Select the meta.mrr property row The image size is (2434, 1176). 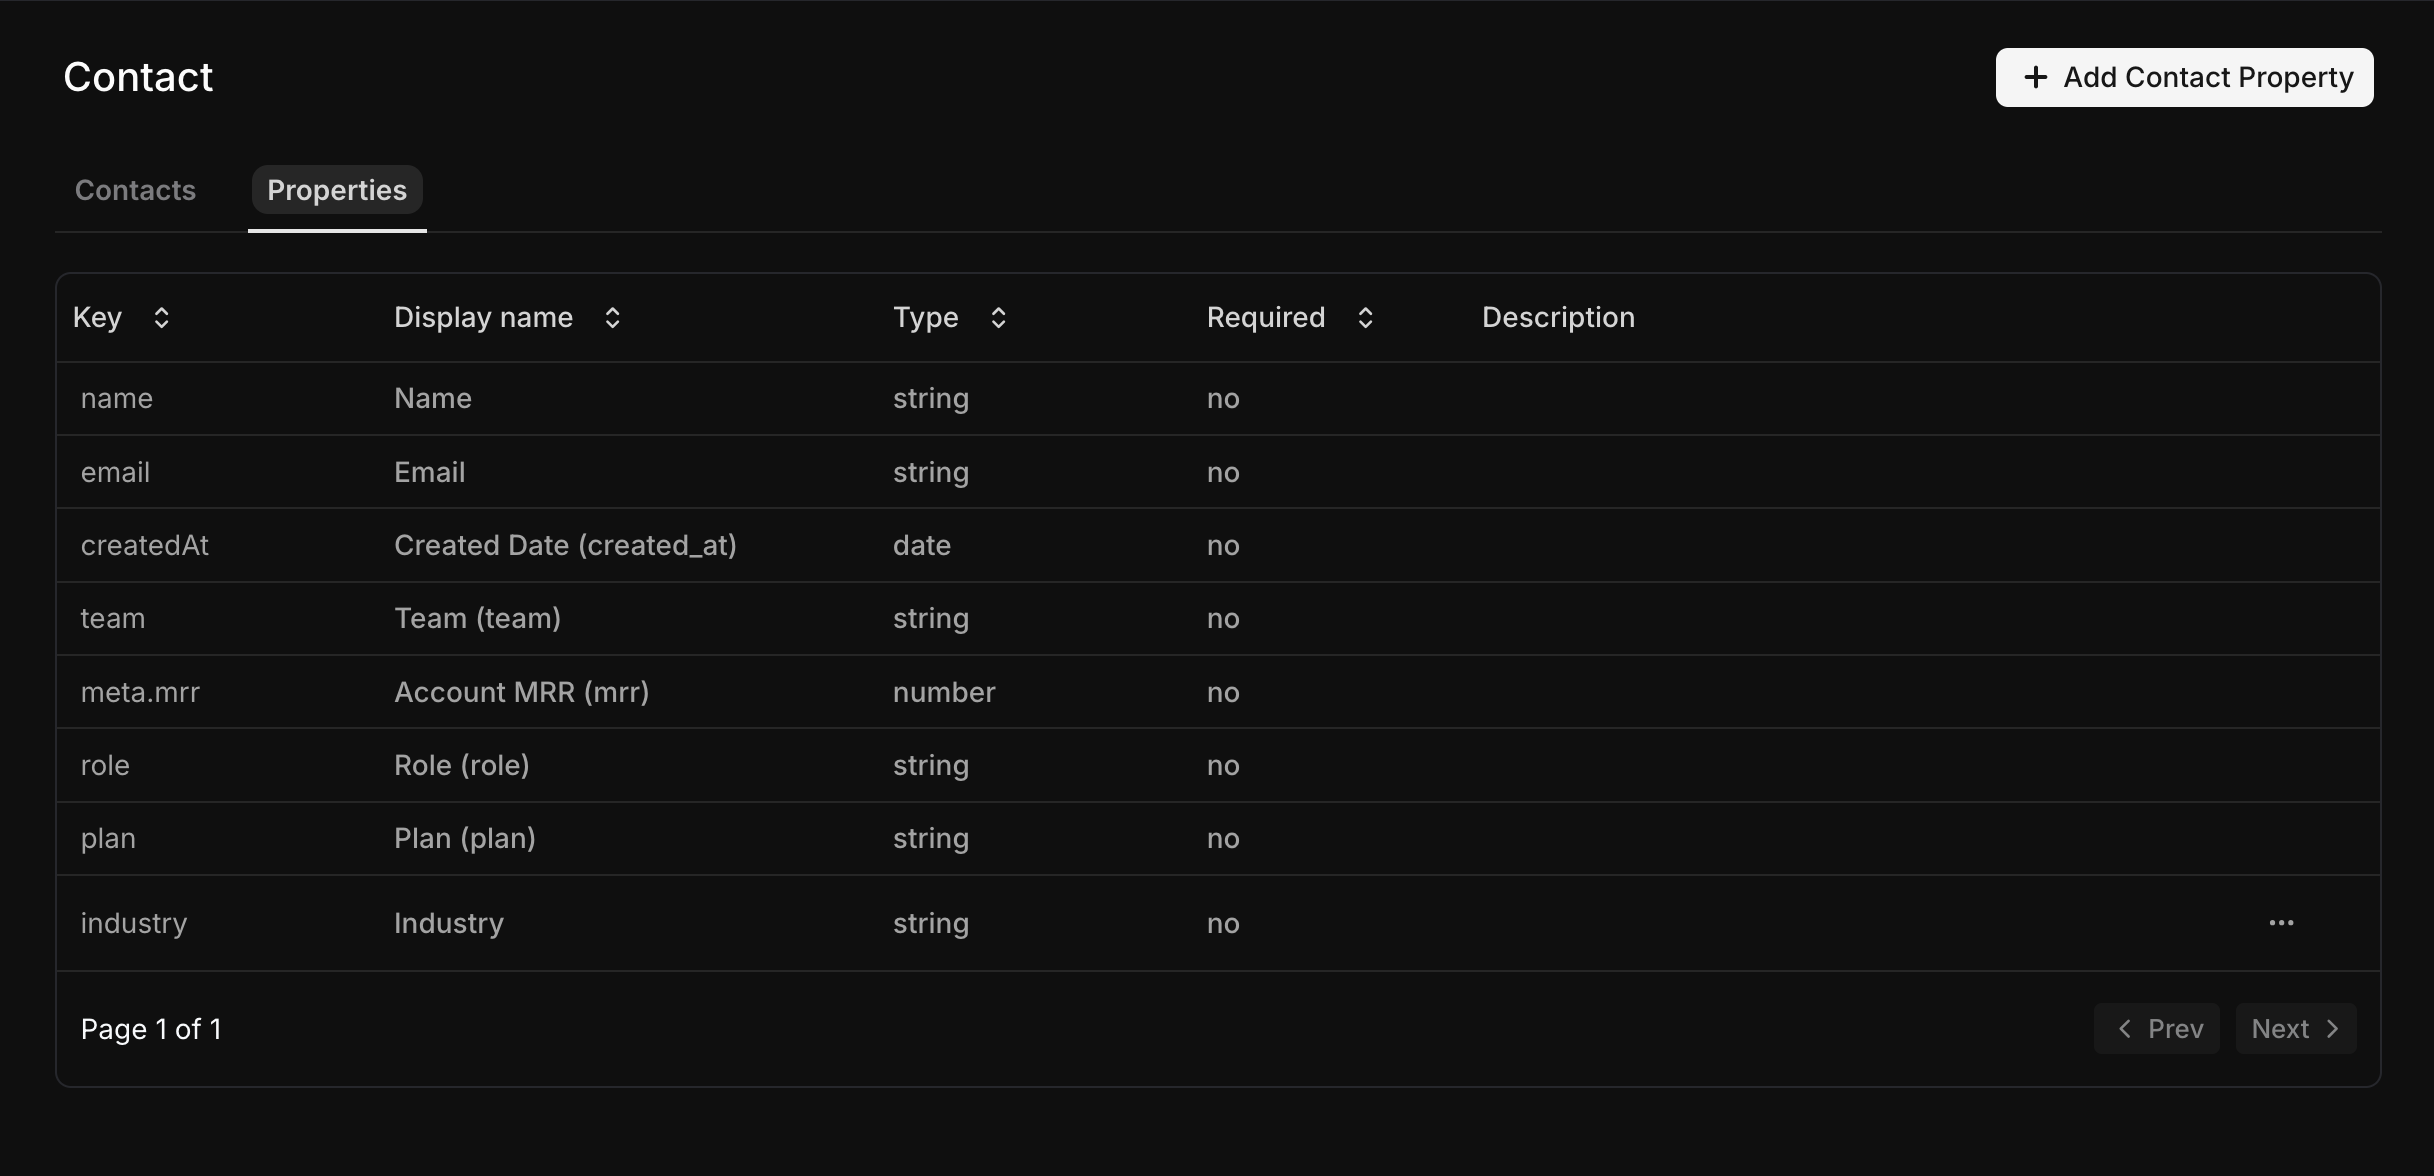point(140,692)
